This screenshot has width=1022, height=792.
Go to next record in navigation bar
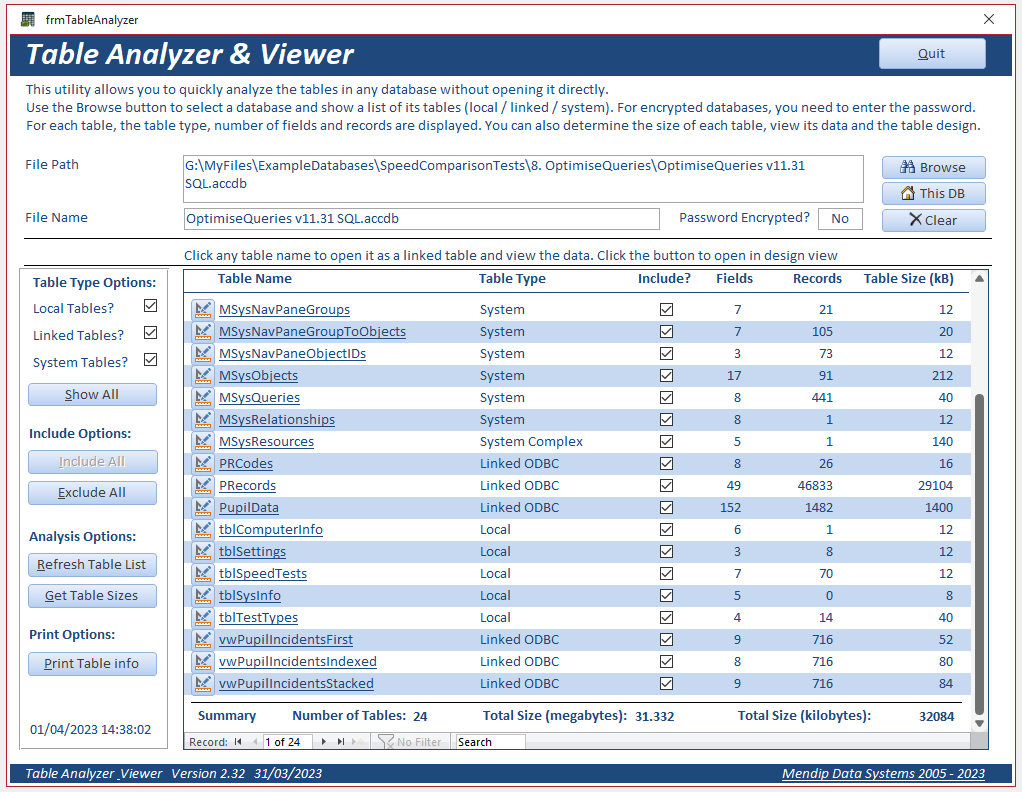pyautogui.click(x=324, y=742)
